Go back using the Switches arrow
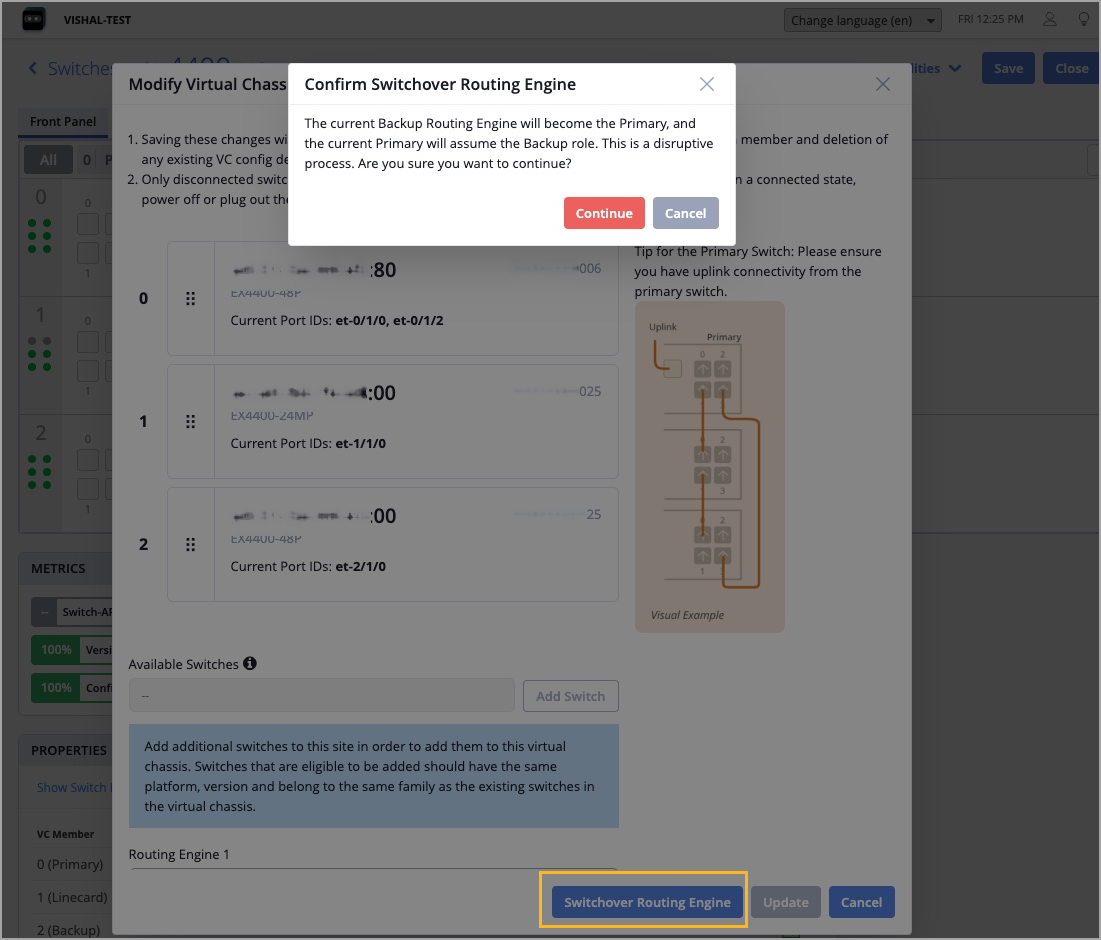 pyautogui.click(x=33, y=68)
